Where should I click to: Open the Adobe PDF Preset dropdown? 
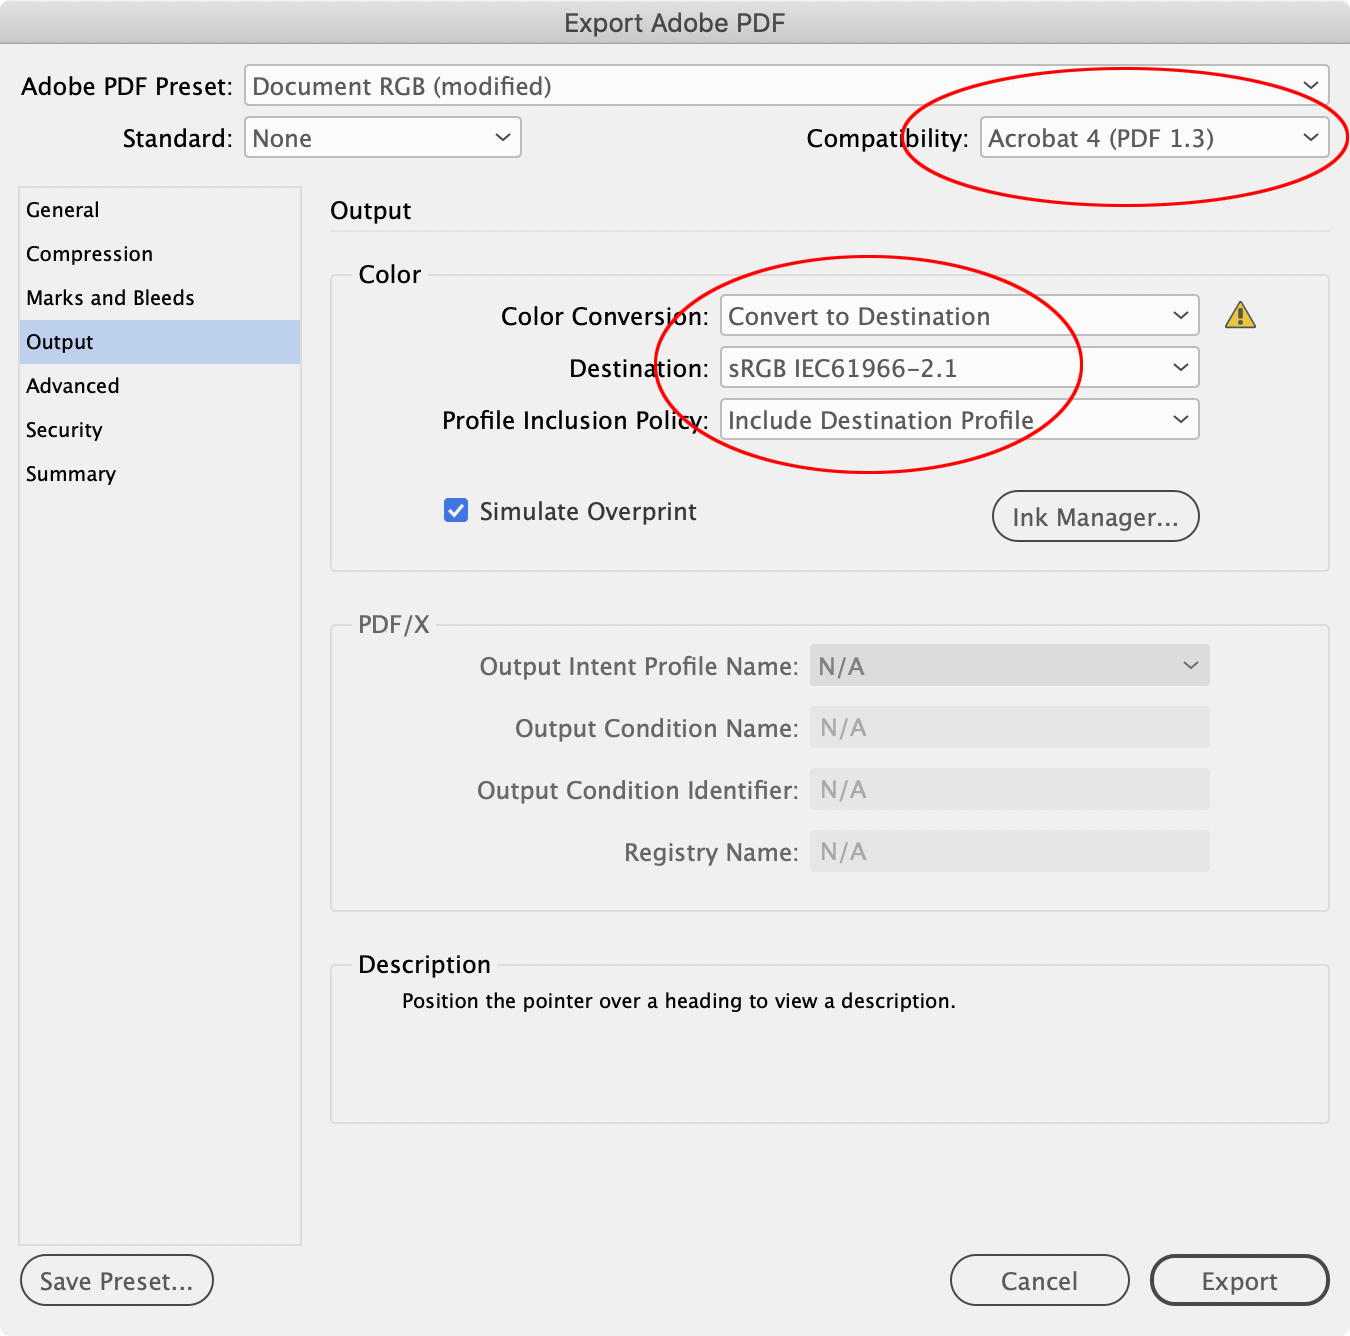click(786, 86)
